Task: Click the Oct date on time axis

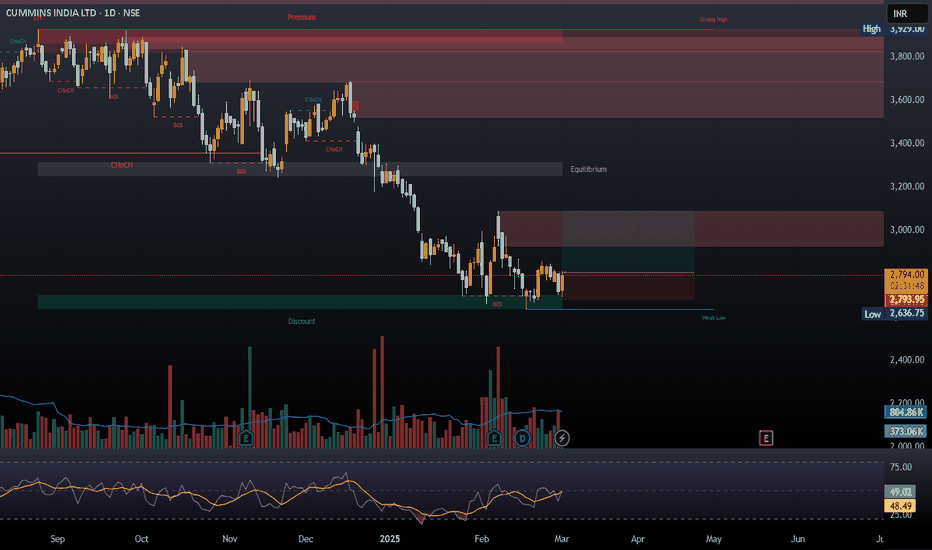Action: (141, 539)
